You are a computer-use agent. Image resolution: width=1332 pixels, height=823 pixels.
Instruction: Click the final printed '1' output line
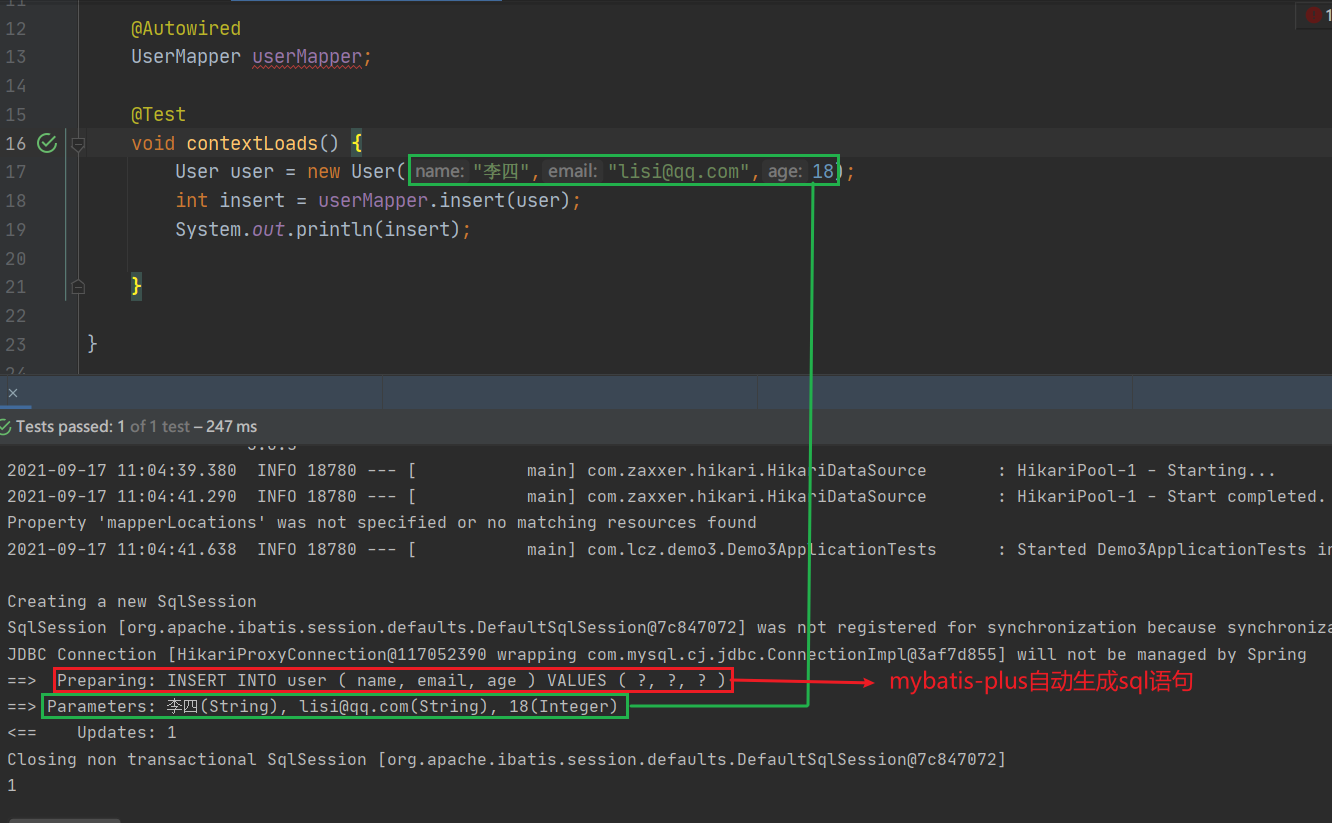(12, 786)
